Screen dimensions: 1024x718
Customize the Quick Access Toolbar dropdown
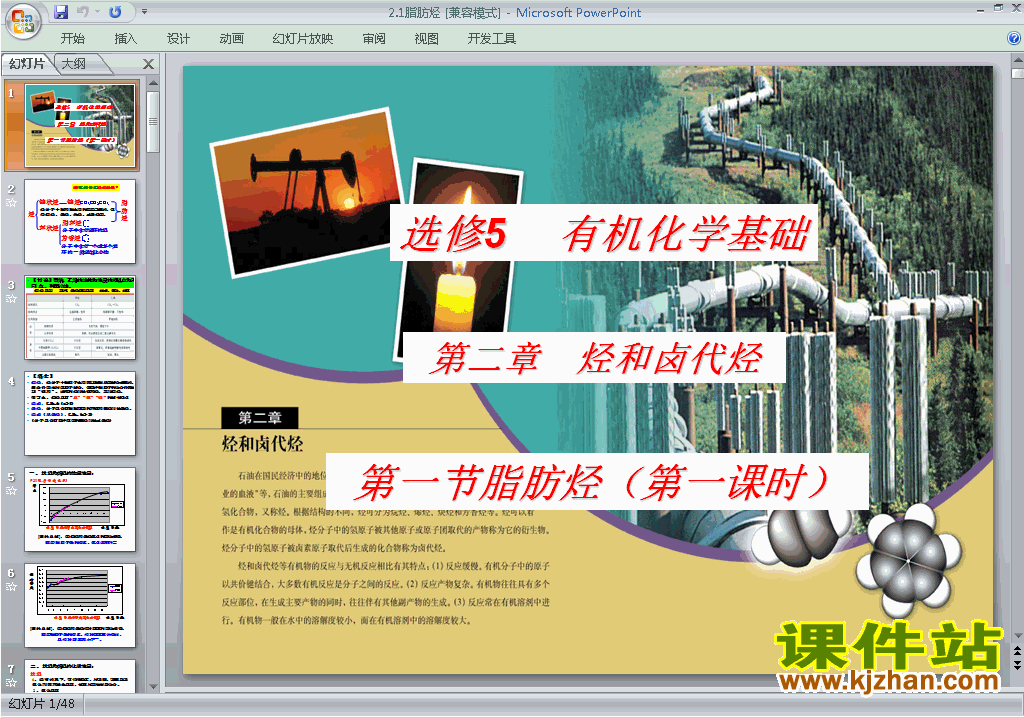pyautogui.click(x=144, y=12)
